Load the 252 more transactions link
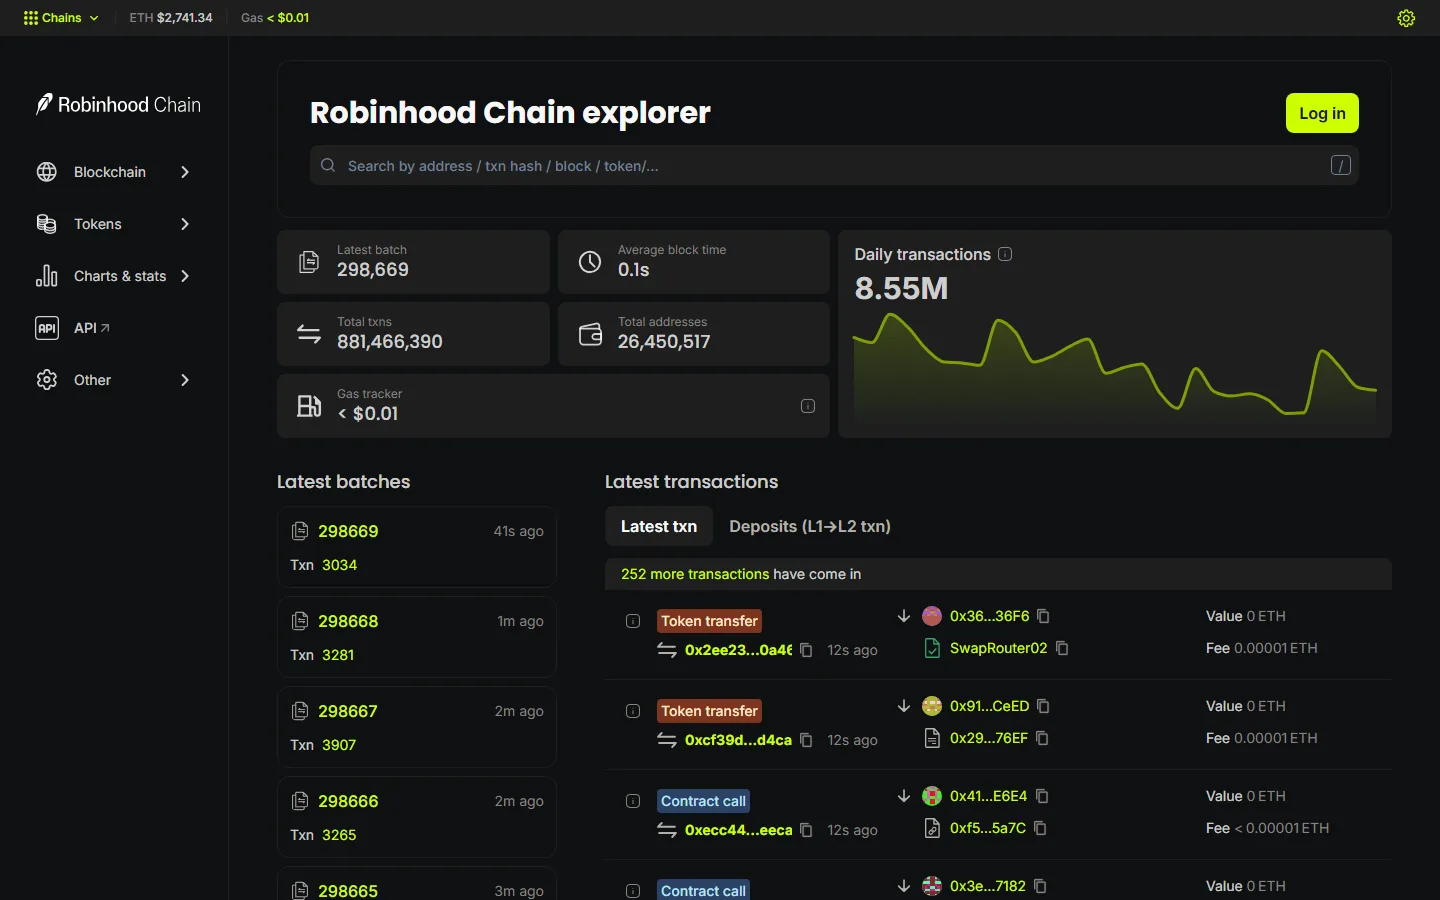 point(695,574)
